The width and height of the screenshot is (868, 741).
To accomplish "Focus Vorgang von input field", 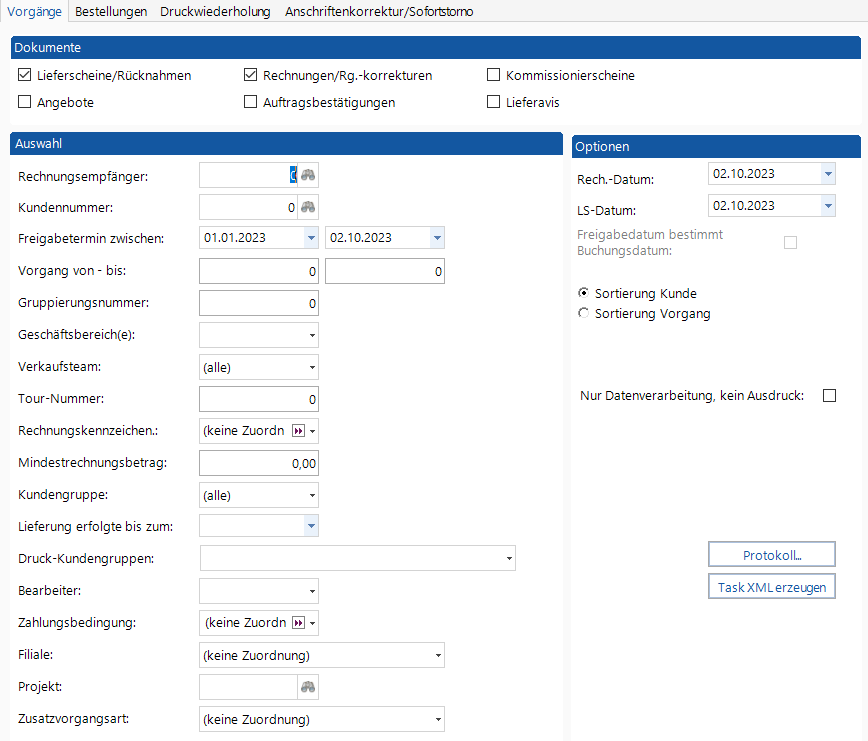I will [259, 271].
